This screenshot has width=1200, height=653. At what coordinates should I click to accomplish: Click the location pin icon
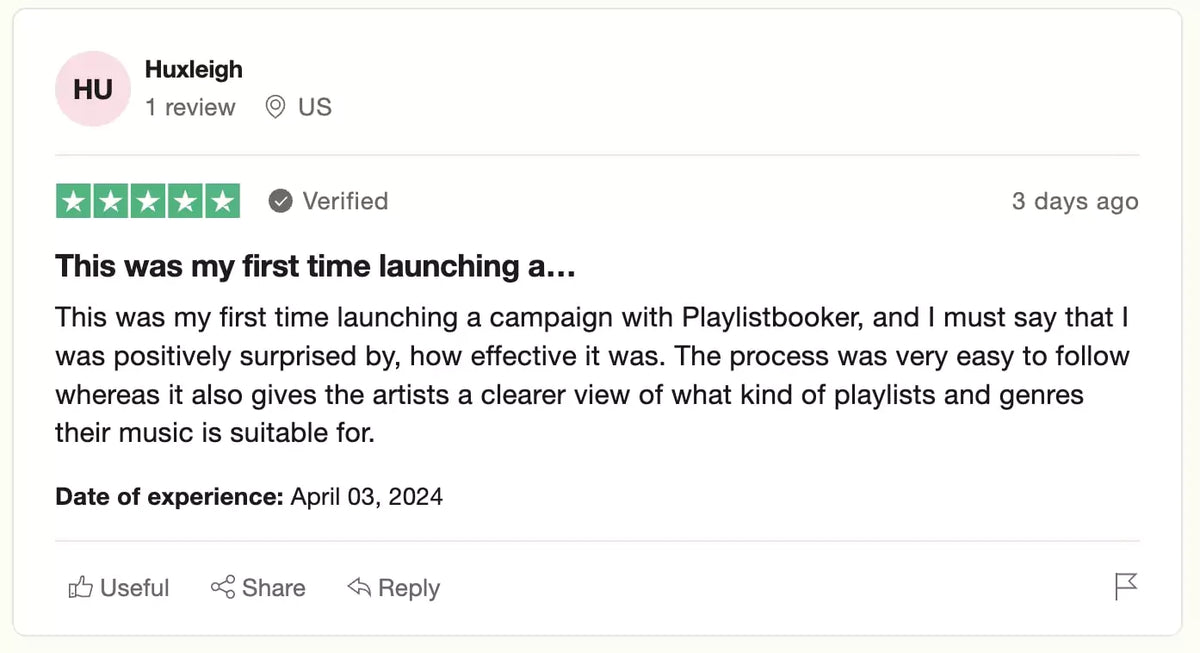click(x=275, y=107)
